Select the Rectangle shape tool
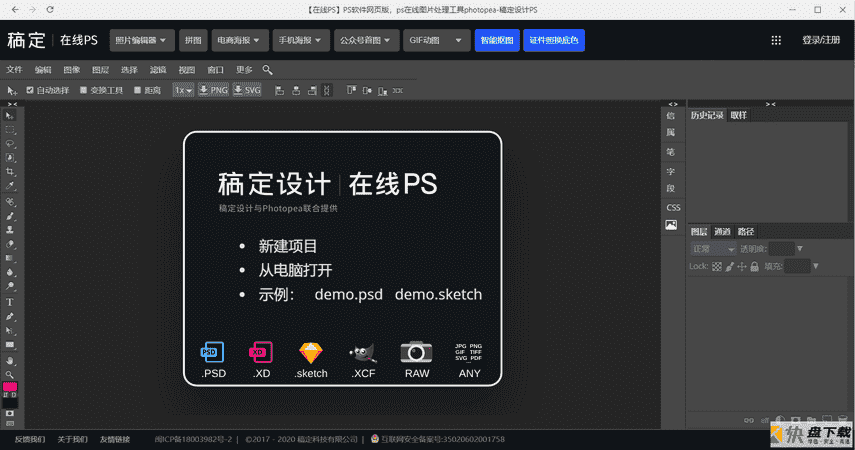 point(10,345)
